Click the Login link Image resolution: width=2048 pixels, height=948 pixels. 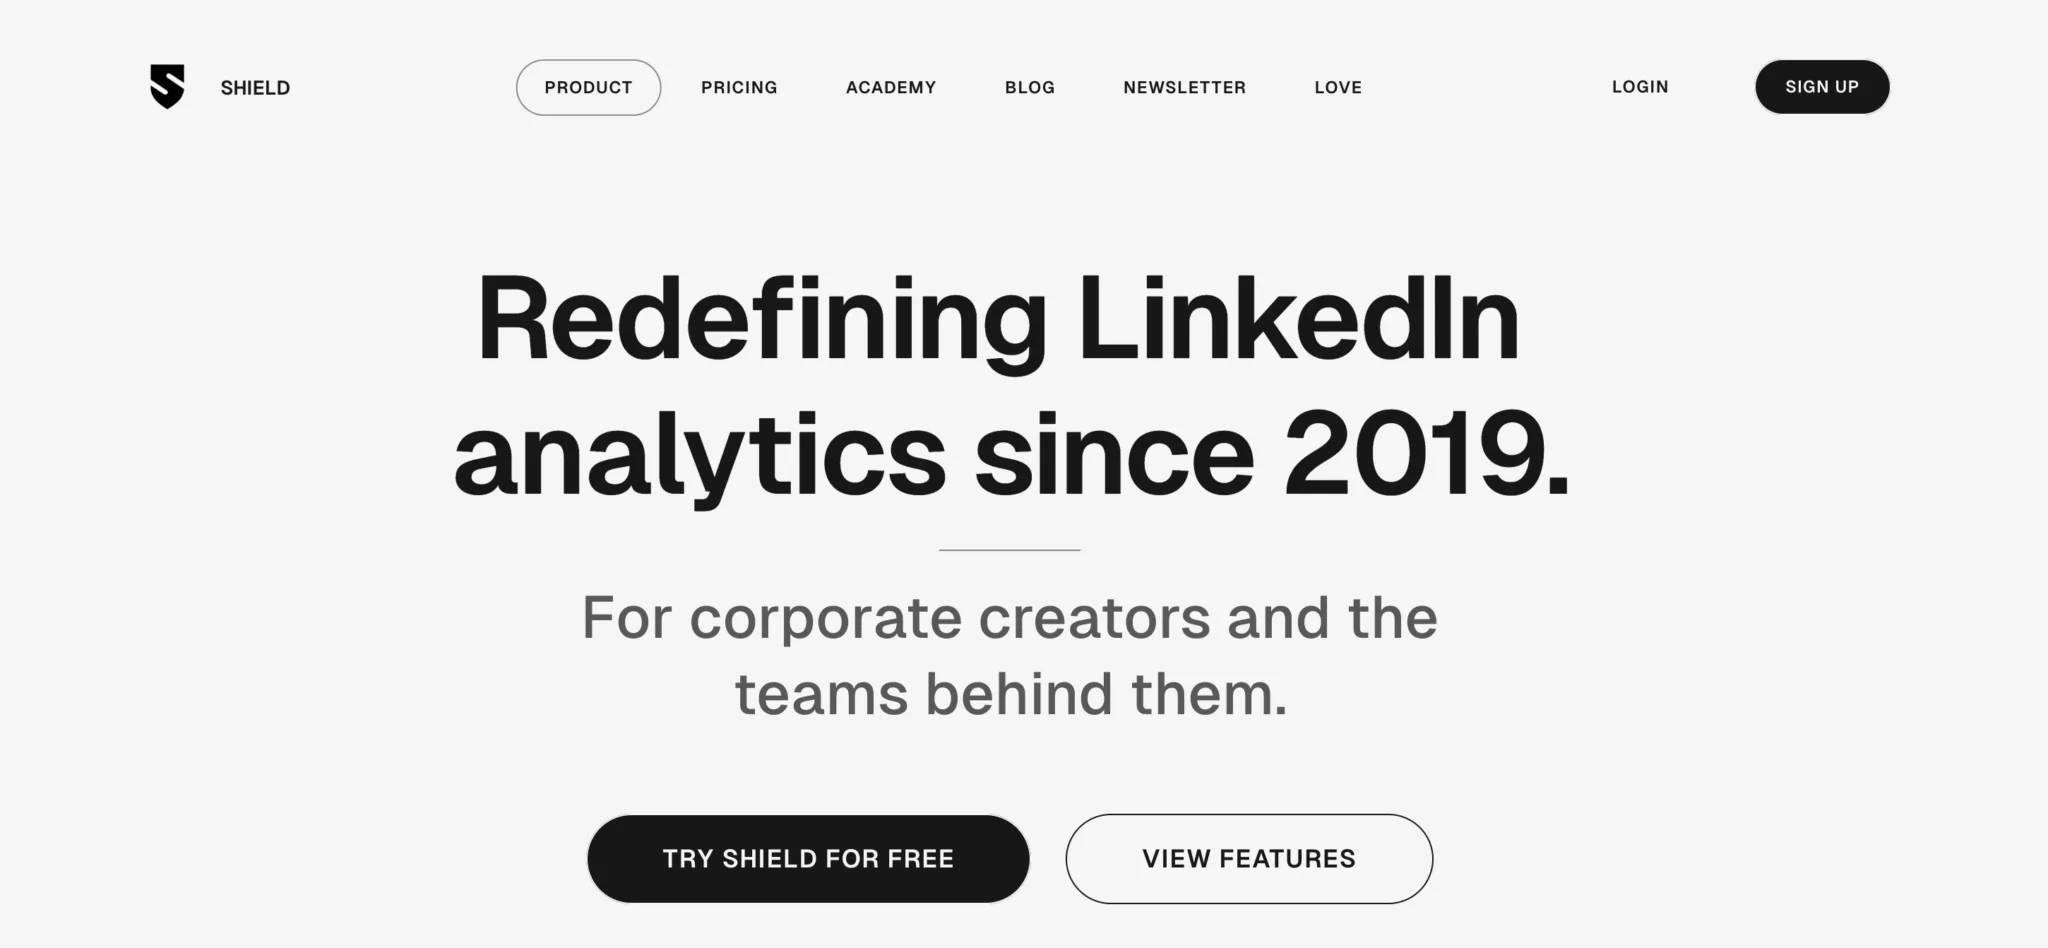pyautogui.click(x=1639, y=87)
